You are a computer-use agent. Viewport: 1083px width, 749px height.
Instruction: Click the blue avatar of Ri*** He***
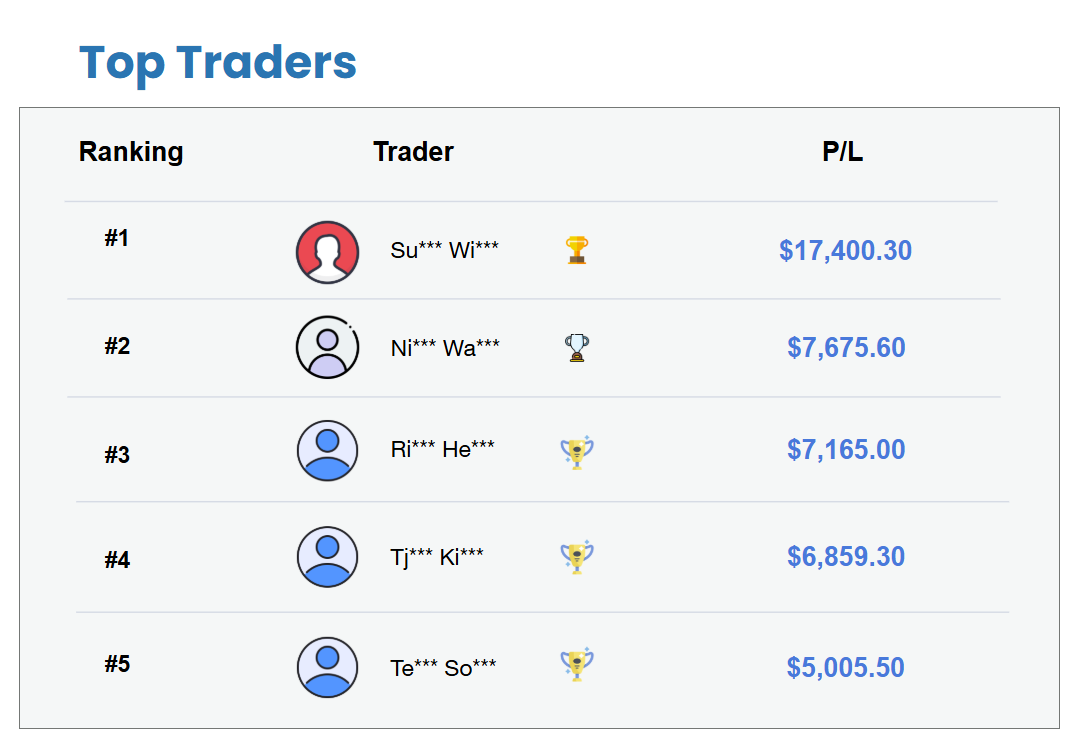pos(327,451)
